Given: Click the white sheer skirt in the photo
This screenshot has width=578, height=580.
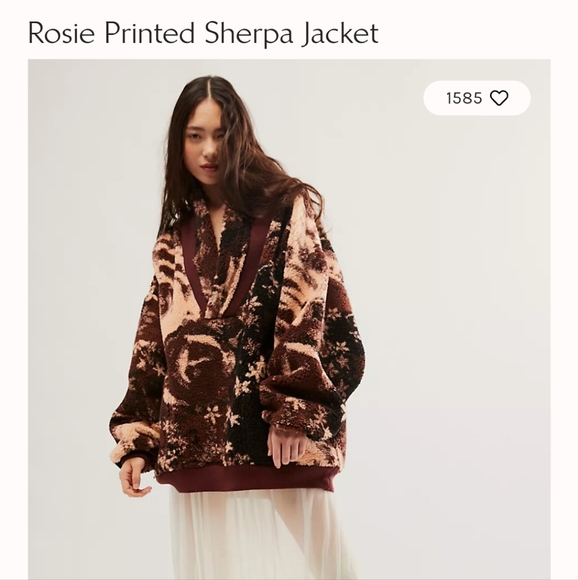Looking at the screenshot, I should 259,535.
